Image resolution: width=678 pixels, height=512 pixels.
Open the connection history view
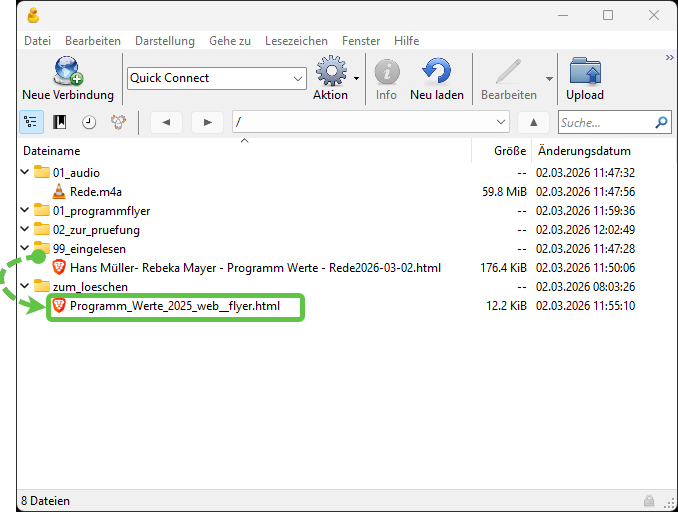coord(89,122)
